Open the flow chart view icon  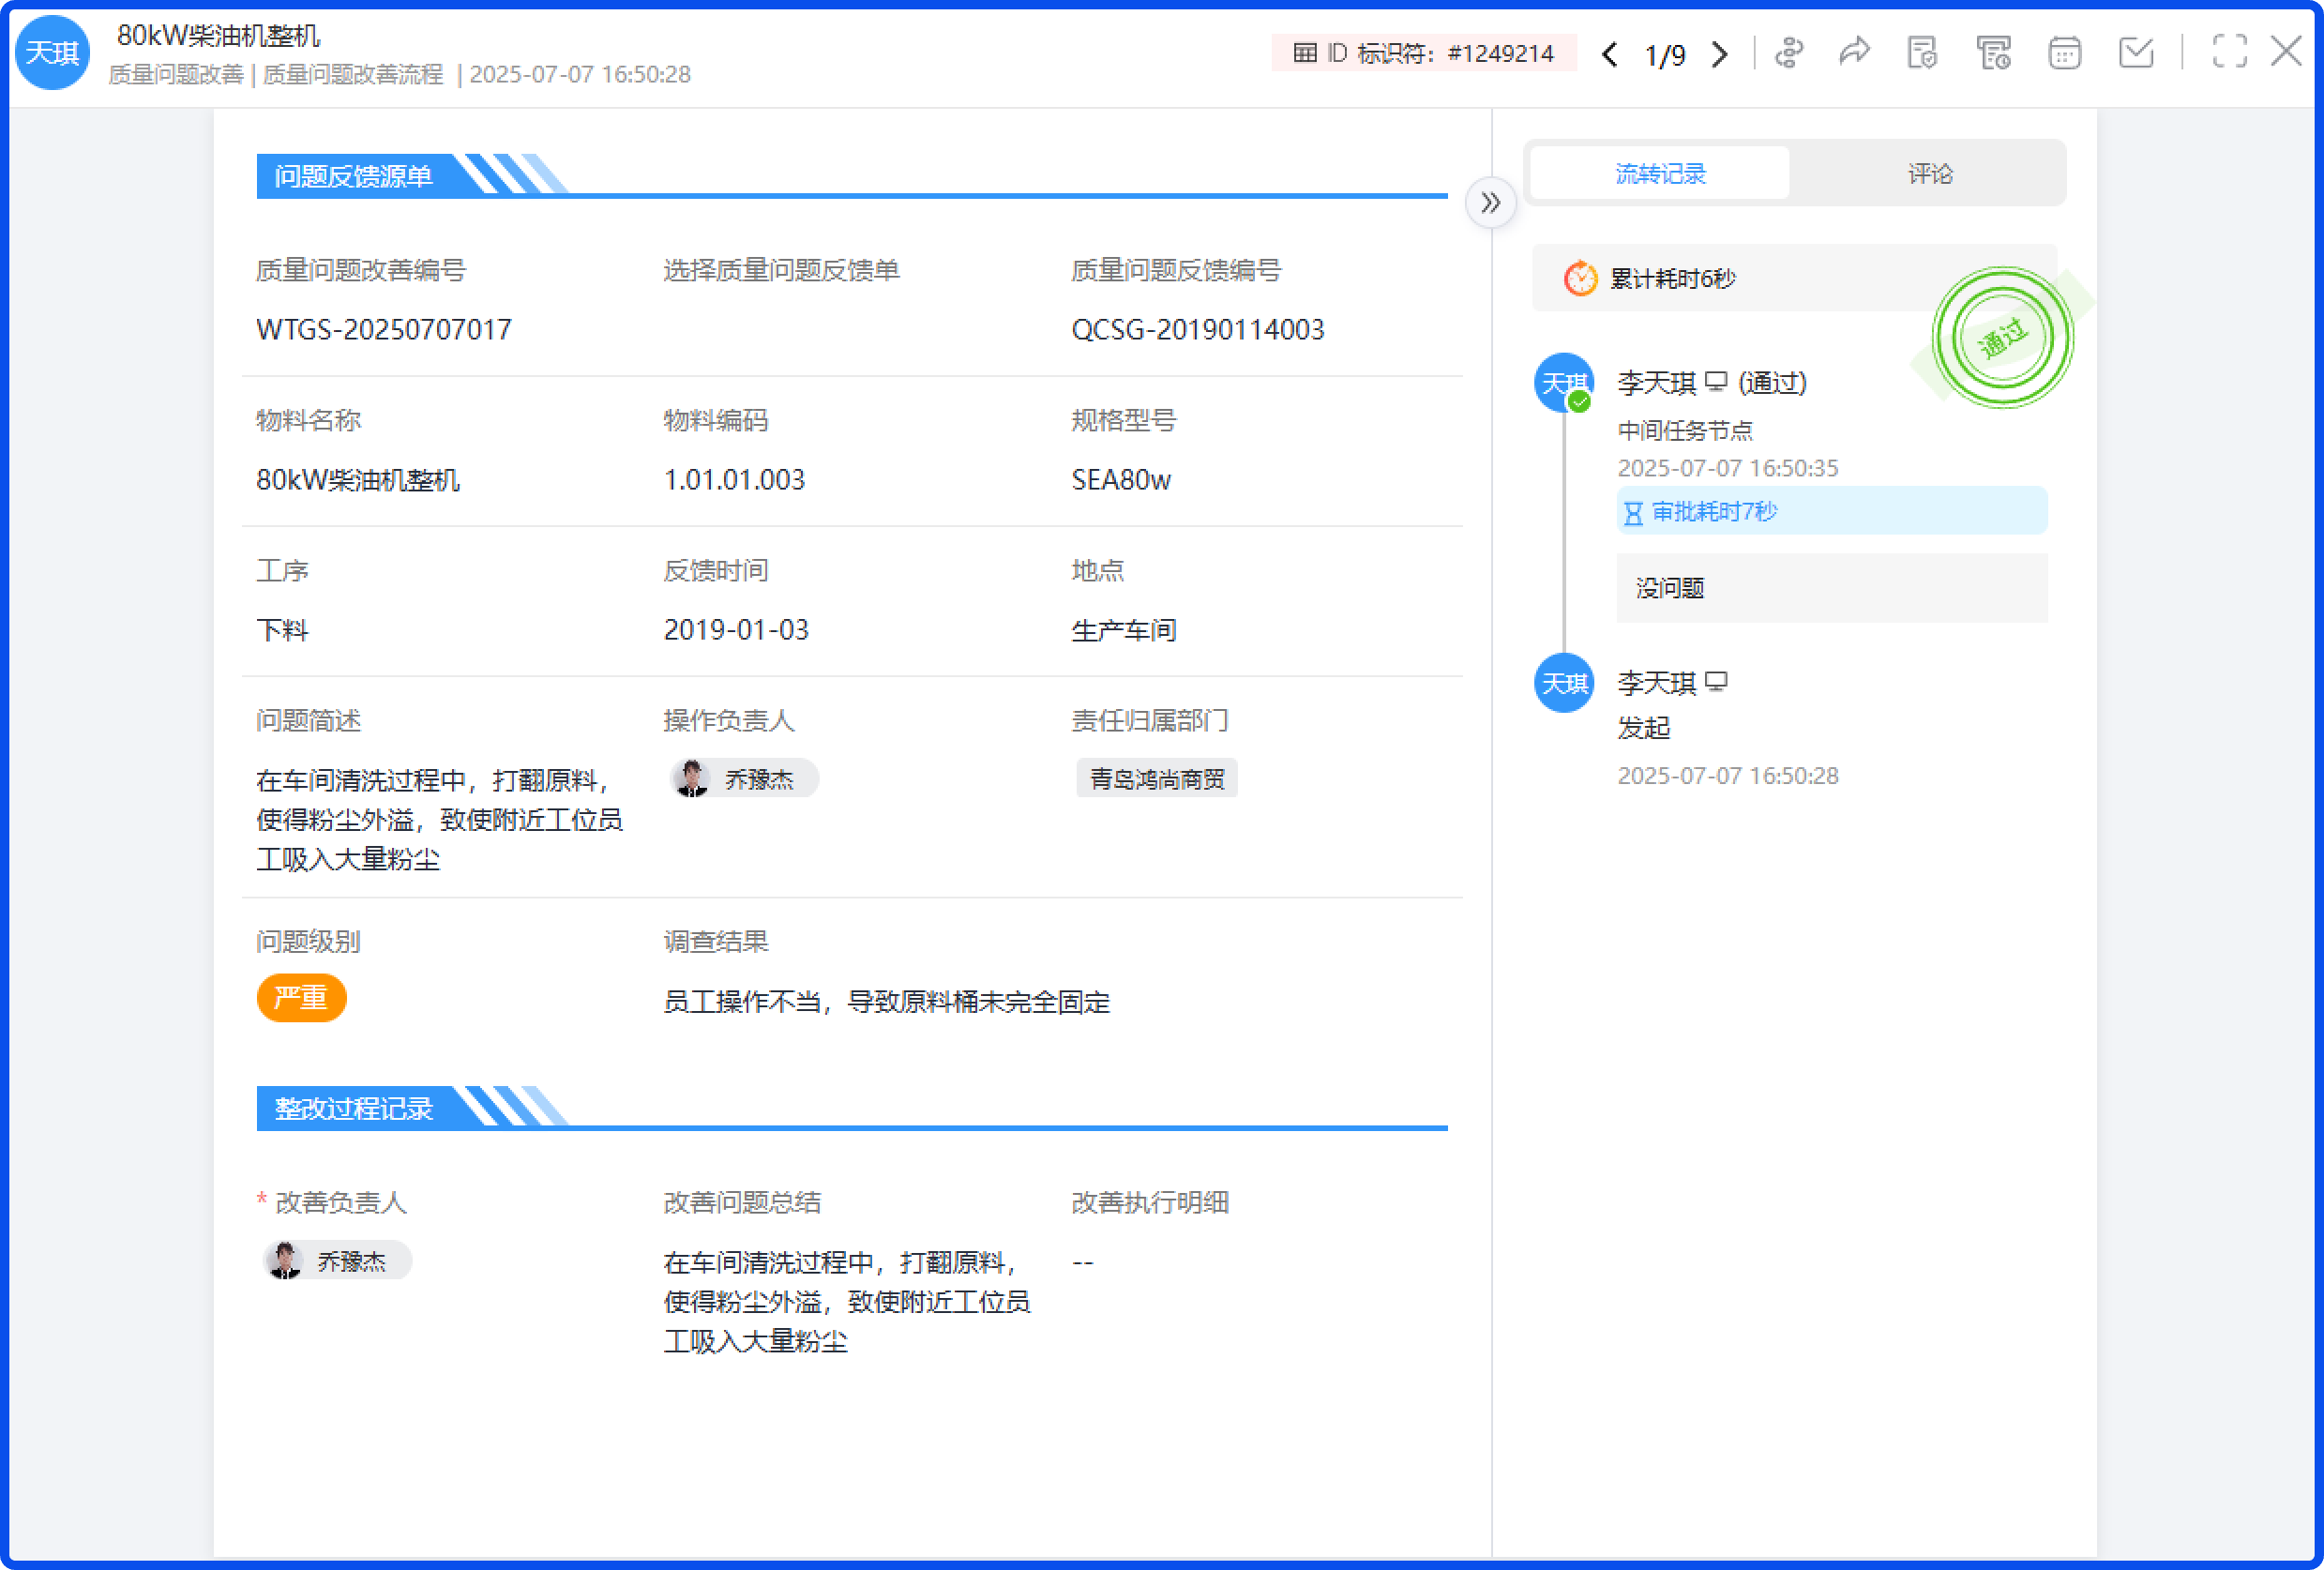(1790, 53)
